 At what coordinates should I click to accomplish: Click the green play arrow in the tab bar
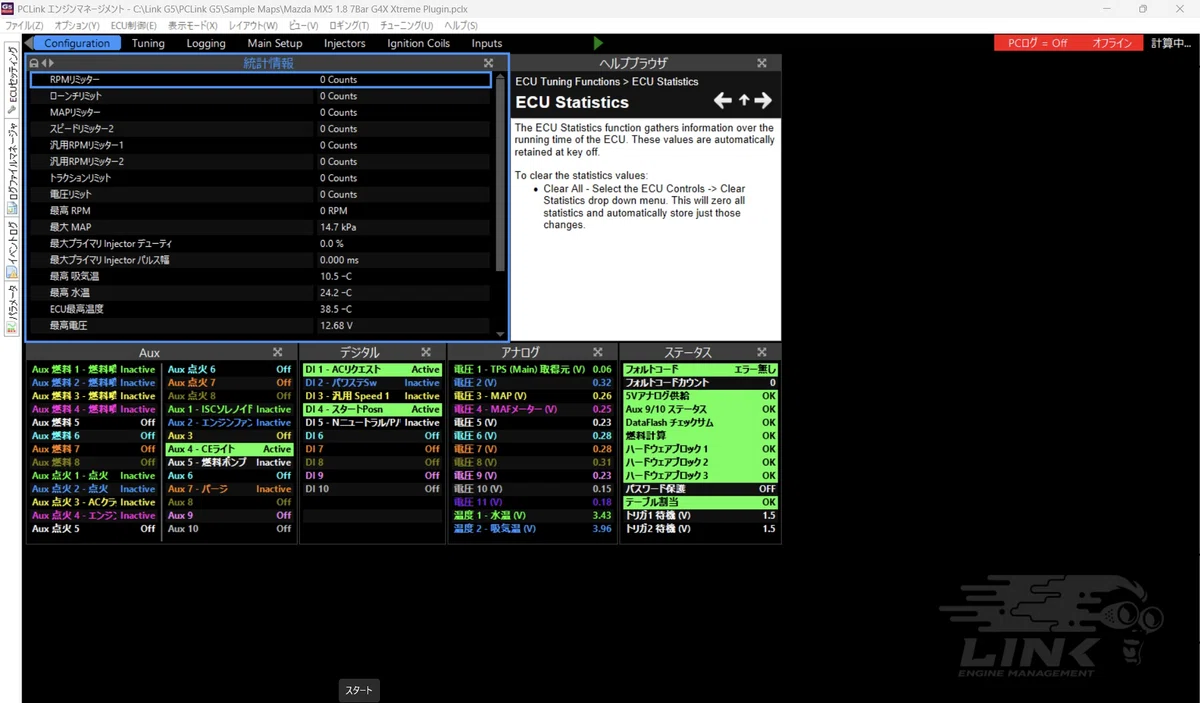click(598, 43)
